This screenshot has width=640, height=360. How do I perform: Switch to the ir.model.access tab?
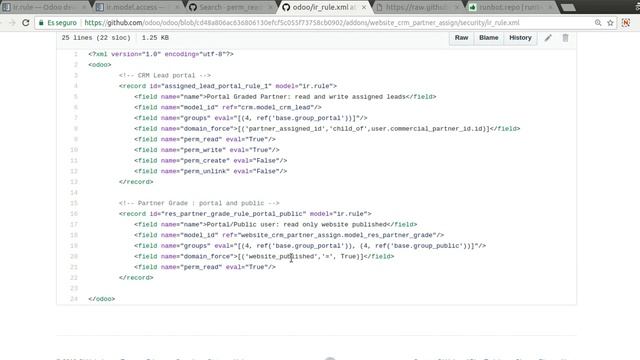point(137,7)
